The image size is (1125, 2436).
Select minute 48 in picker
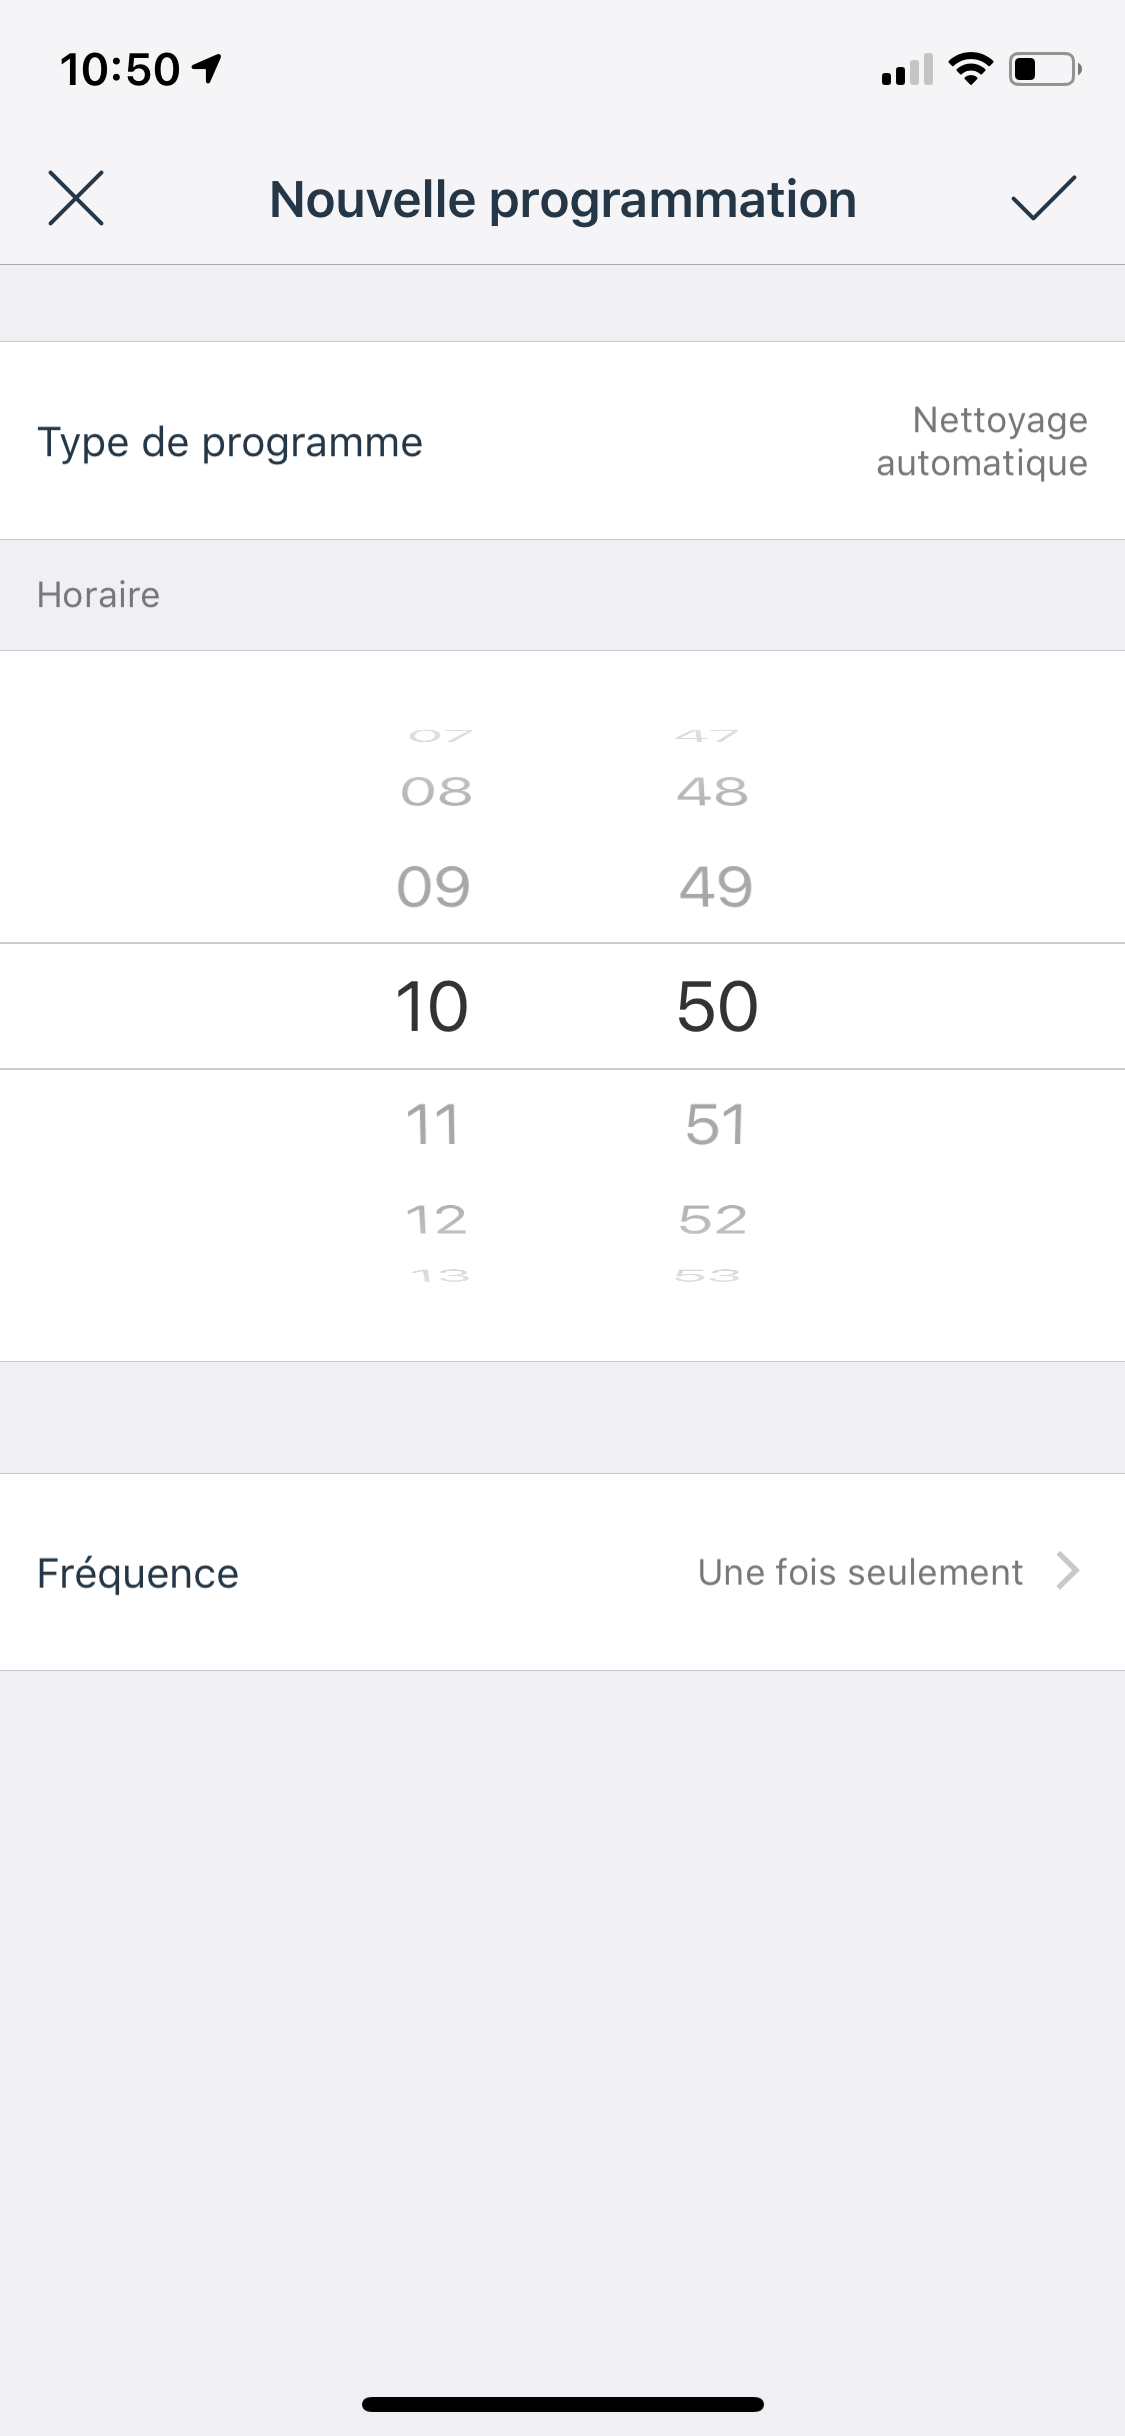712,792
